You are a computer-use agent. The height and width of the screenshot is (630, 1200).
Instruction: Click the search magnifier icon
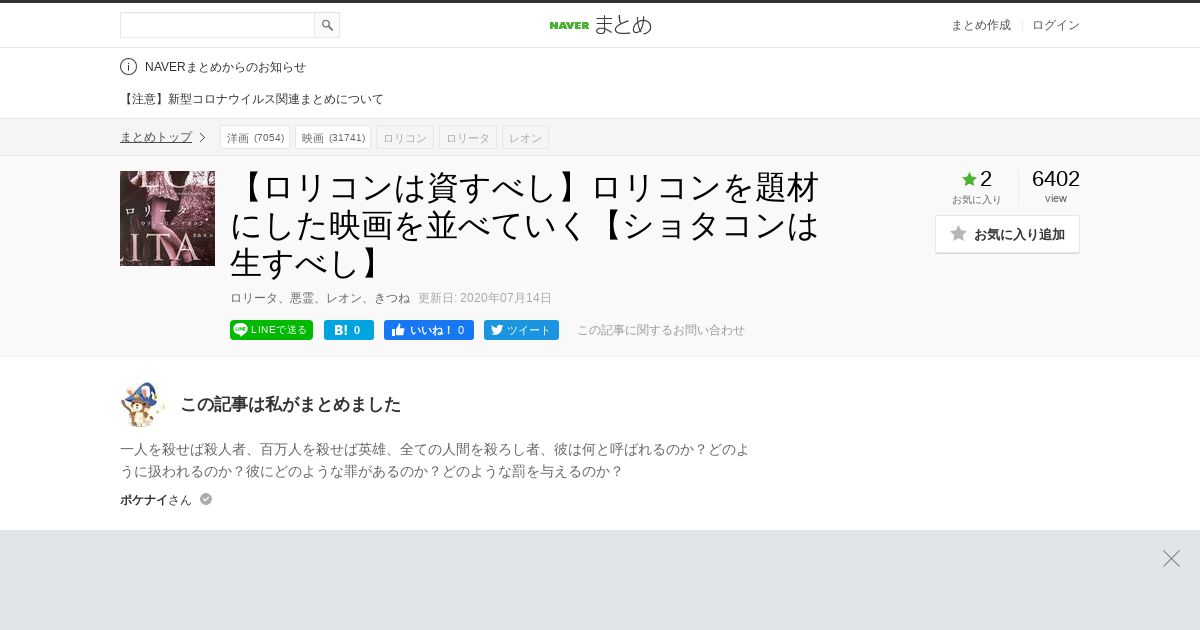pos(327,25)
